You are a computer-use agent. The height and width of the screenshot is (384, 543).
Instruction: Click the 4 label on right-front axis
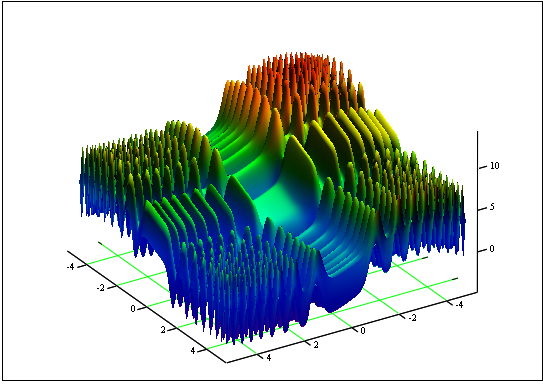point(269,358)
